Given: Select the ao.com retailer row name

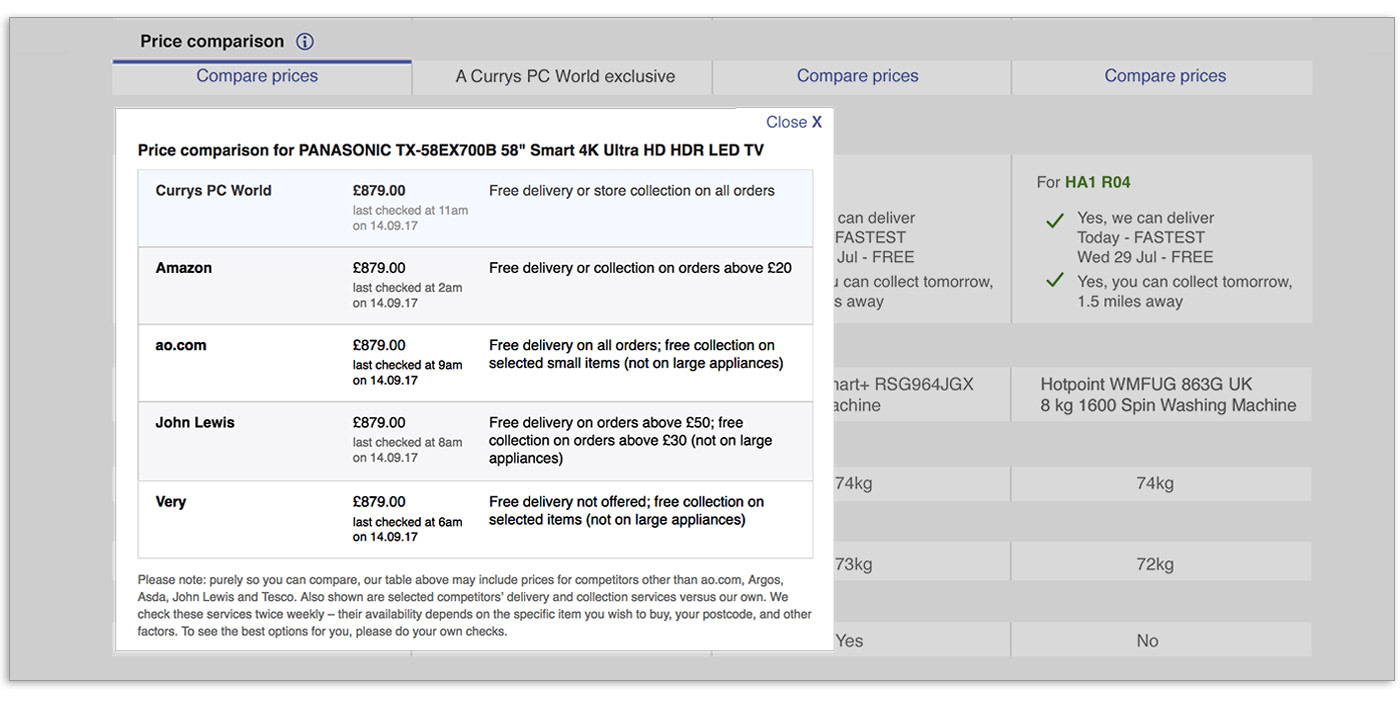Looking at the screenshot, I should pyautogui.click(x=181, y=345).
